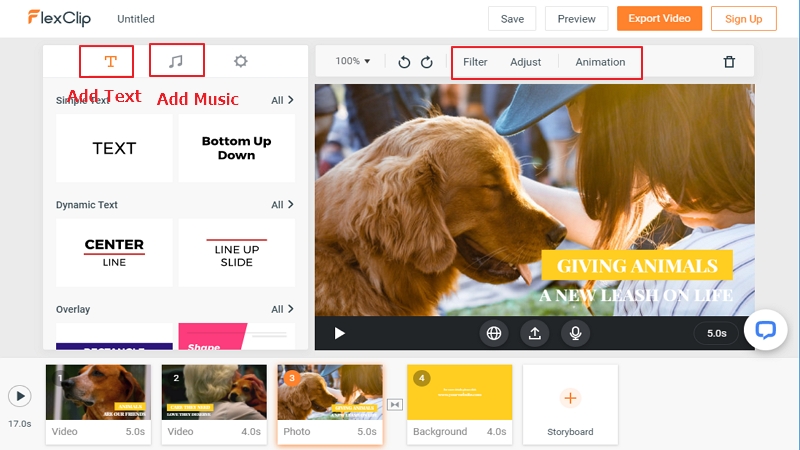Image resolution: width=800 pixels, height=450 pixels.
Task: Click the Background label under clip 4
Action: click(440, 431)
